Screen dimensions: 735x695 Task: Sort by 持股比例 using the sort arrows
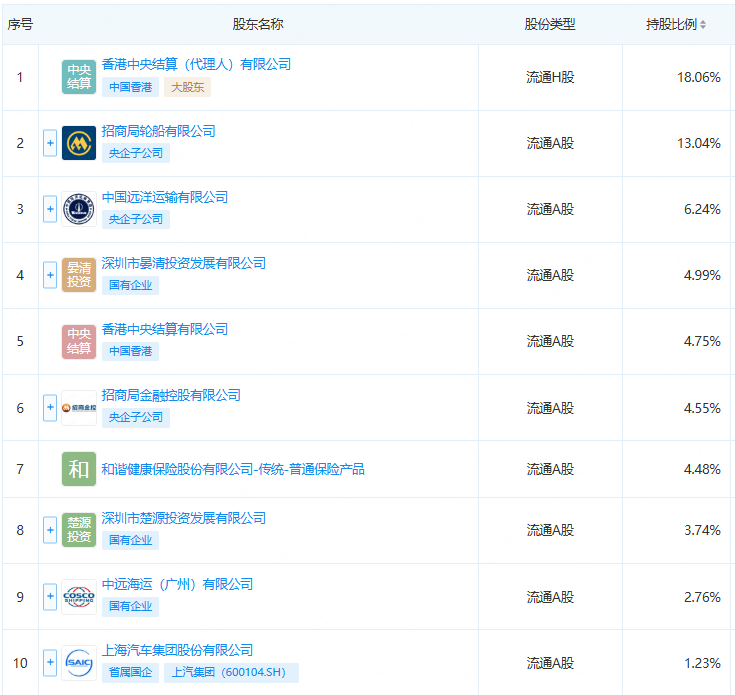click(x=703, y=24)
